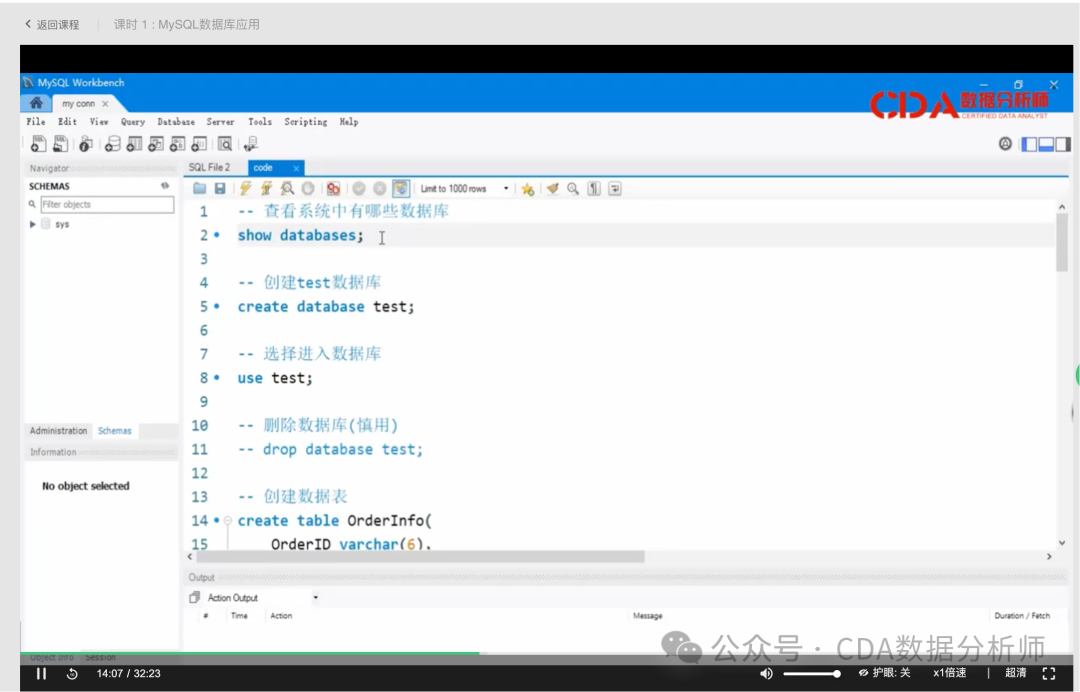Execute the script with the lightning bolt icon
This screenshot has height=692, width=1080.
pyautogui.click(x=245, y=188)
